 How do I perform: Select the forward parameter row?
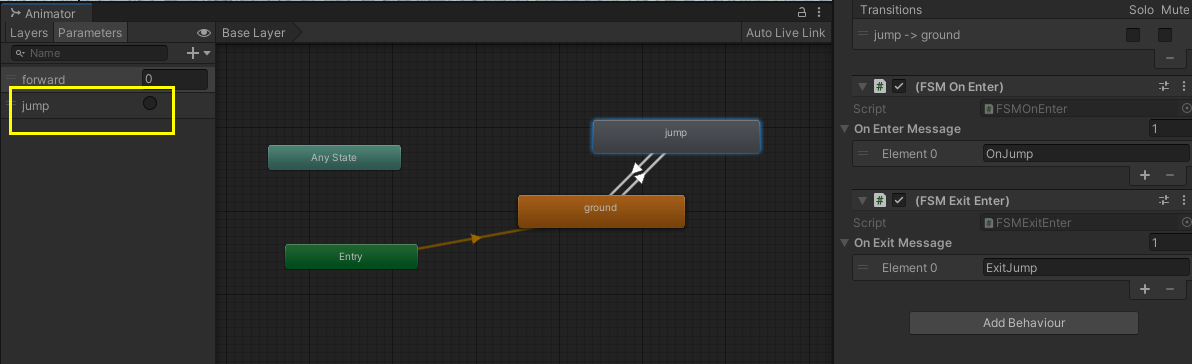point(107,79)
